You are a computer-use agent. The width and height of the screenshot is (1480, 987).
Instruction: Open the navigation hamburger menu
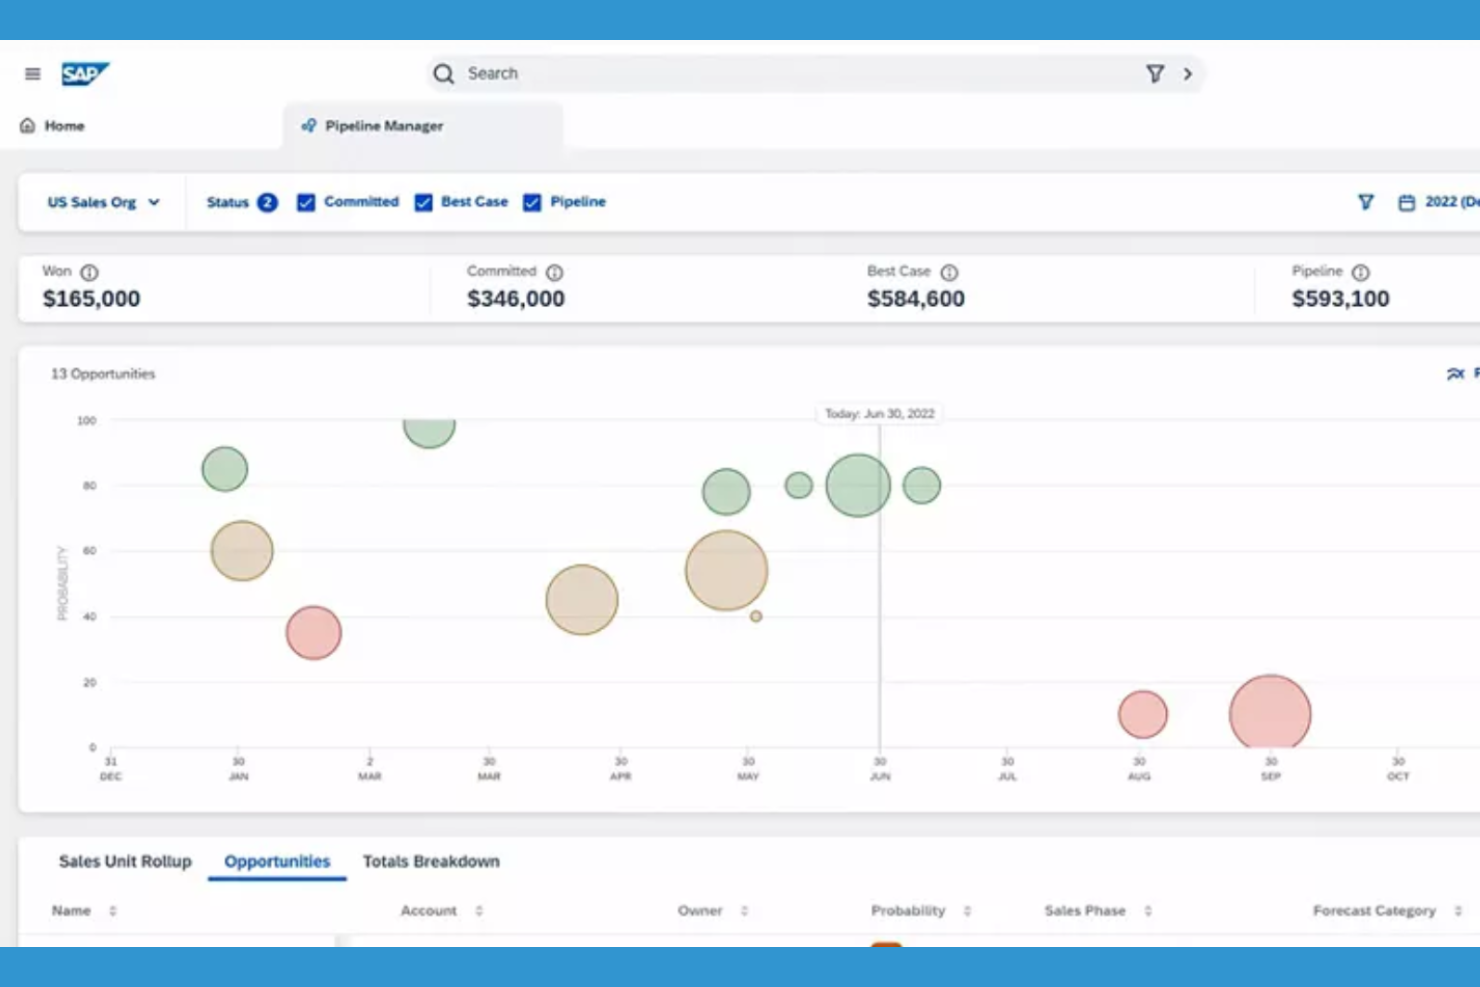click(x=31, y=73)
